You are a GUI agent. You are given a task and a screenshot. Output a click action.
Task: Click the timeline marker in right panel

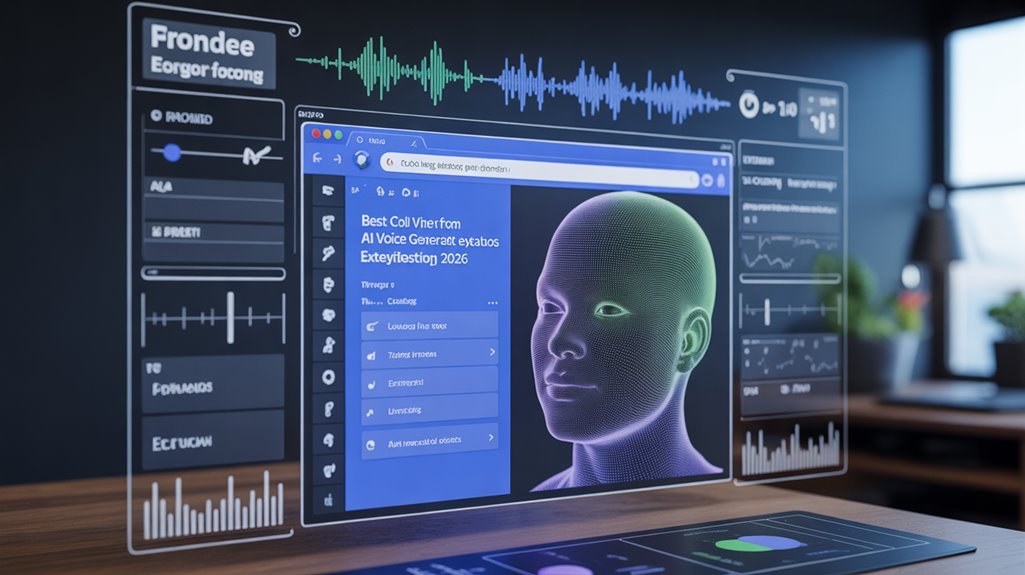click(767, 312)
